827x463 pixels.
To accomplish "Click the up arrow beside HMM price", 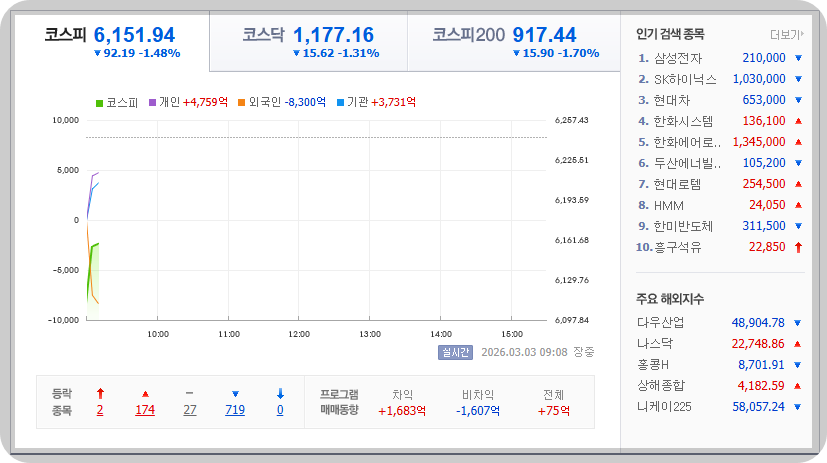I will [799, 205].
